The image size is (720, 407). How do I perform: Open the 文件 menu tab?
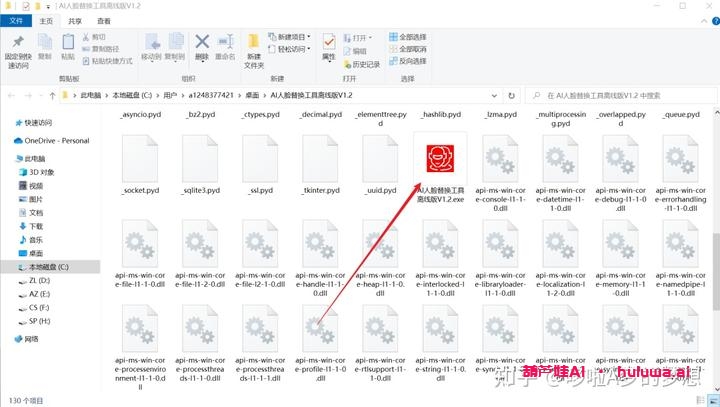(x=17, y=20)
